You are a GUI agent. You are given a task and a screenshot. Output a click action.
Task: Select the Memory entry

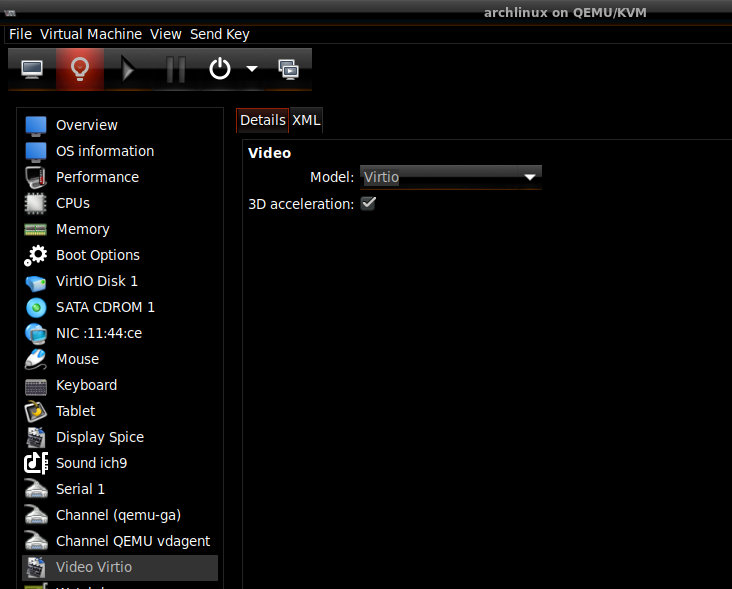click(x=83, y=229)
